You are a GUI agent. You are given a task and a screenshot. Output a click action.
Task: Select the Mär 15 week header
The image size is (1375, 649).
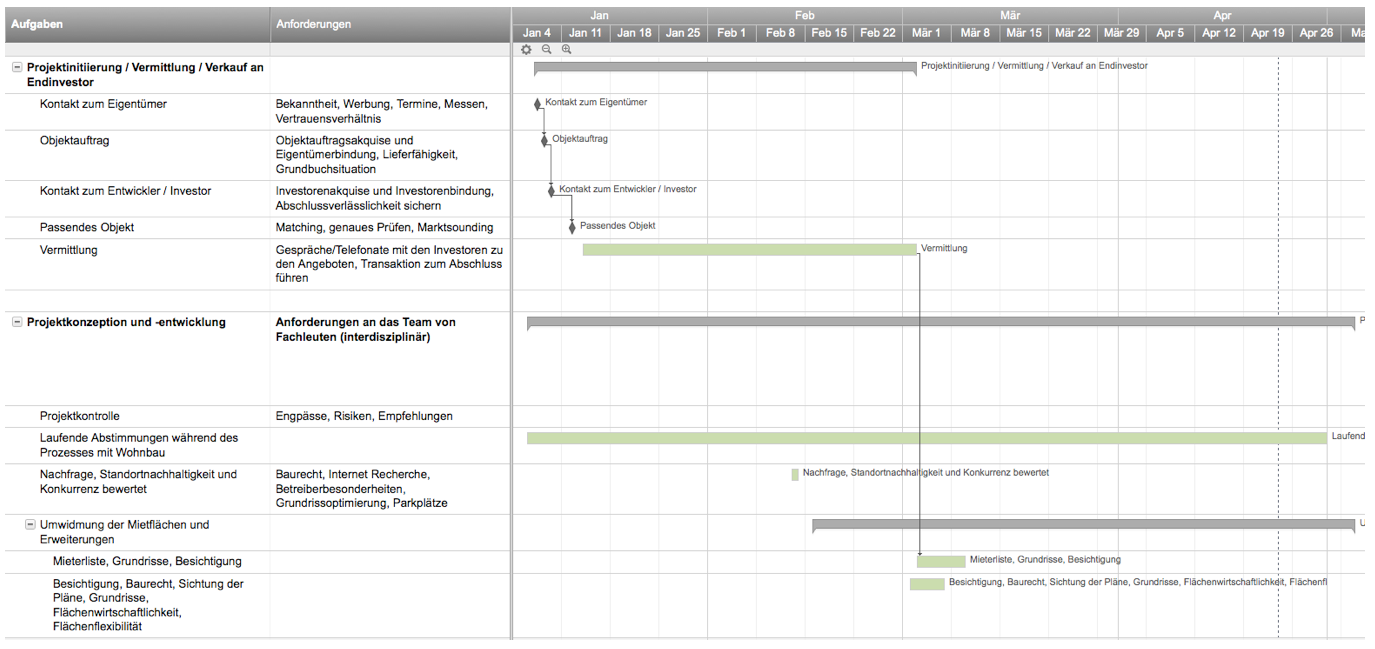pyautogui.click(x=1023, y=32)
